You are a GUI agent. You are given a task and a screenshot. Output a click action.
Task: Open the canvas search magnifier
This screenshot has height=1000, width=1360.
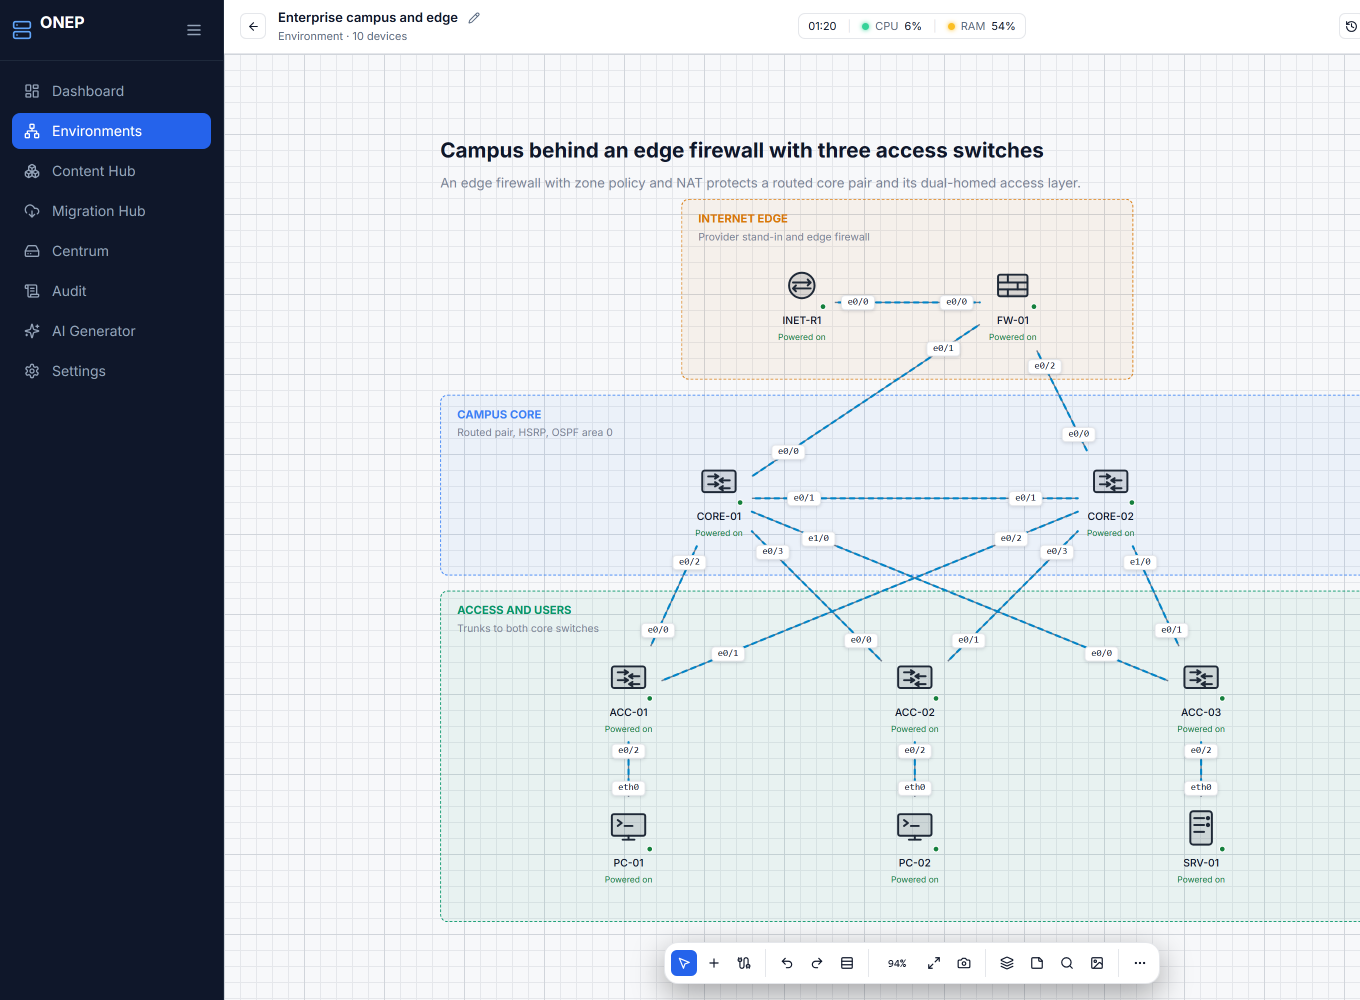click(1067, 963)
